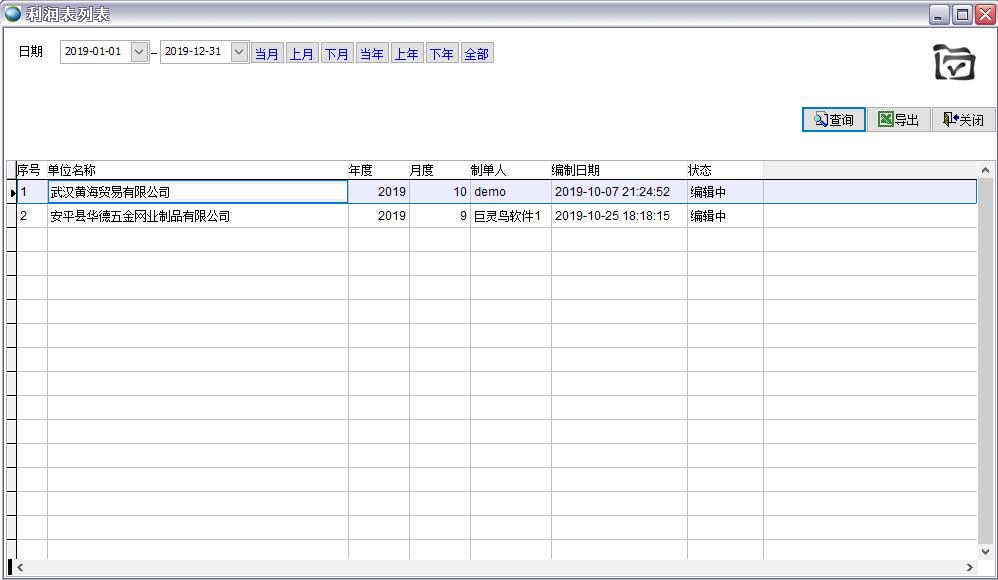Click the folder checkmark icon at top right
The height and width of the screenshot is (580, 998).
[954, 62]
